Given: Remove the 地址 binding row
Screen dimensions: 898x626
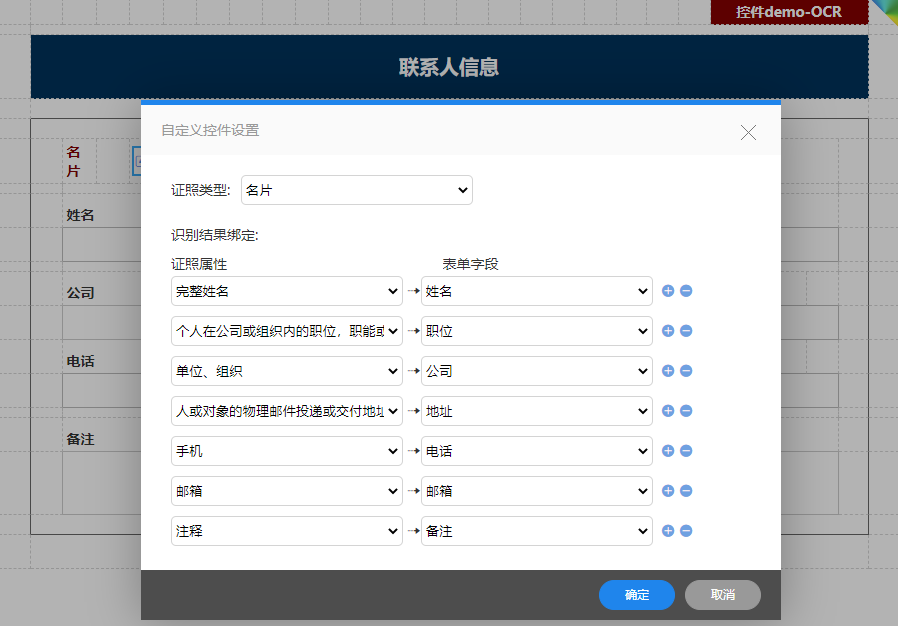Looking at the screenshot, I should click(x=686, y=411).
